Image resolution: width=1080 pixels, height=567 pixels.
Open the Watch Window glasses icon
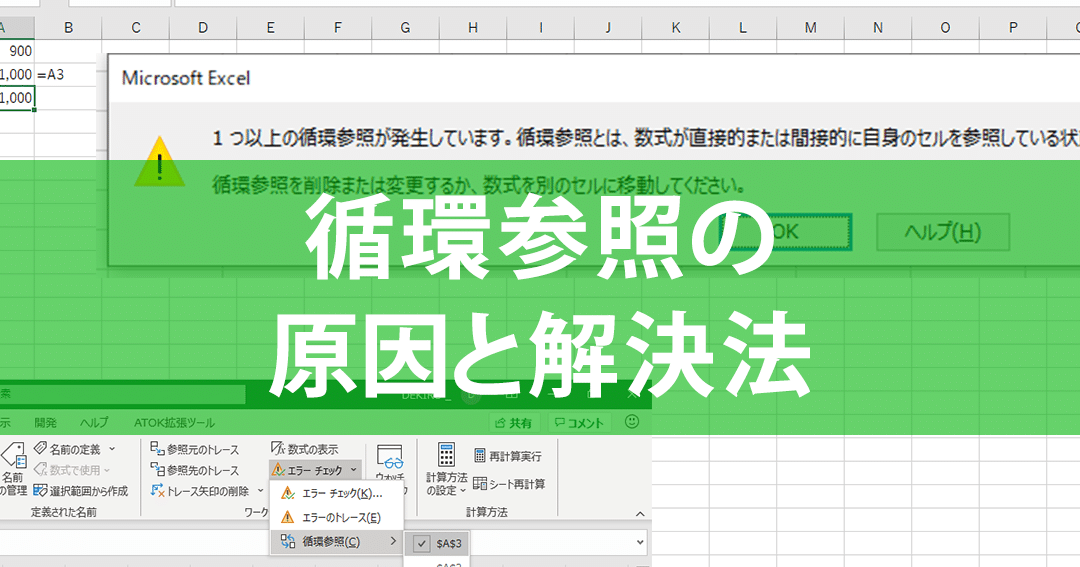coord(390,460)
